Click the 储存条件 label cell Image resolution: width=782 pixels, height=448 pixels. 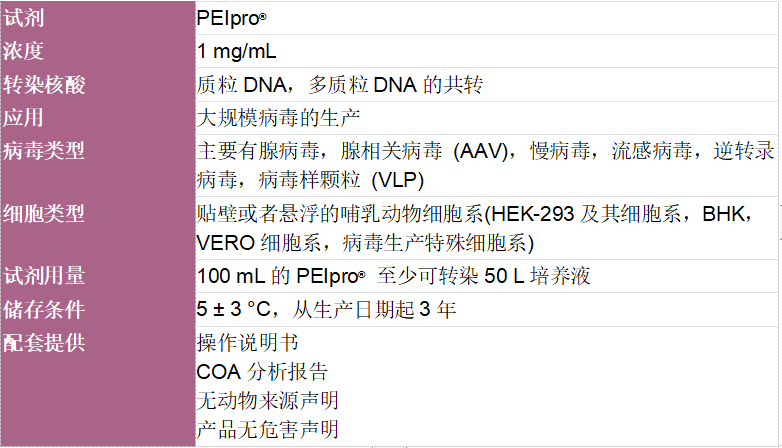98,309
